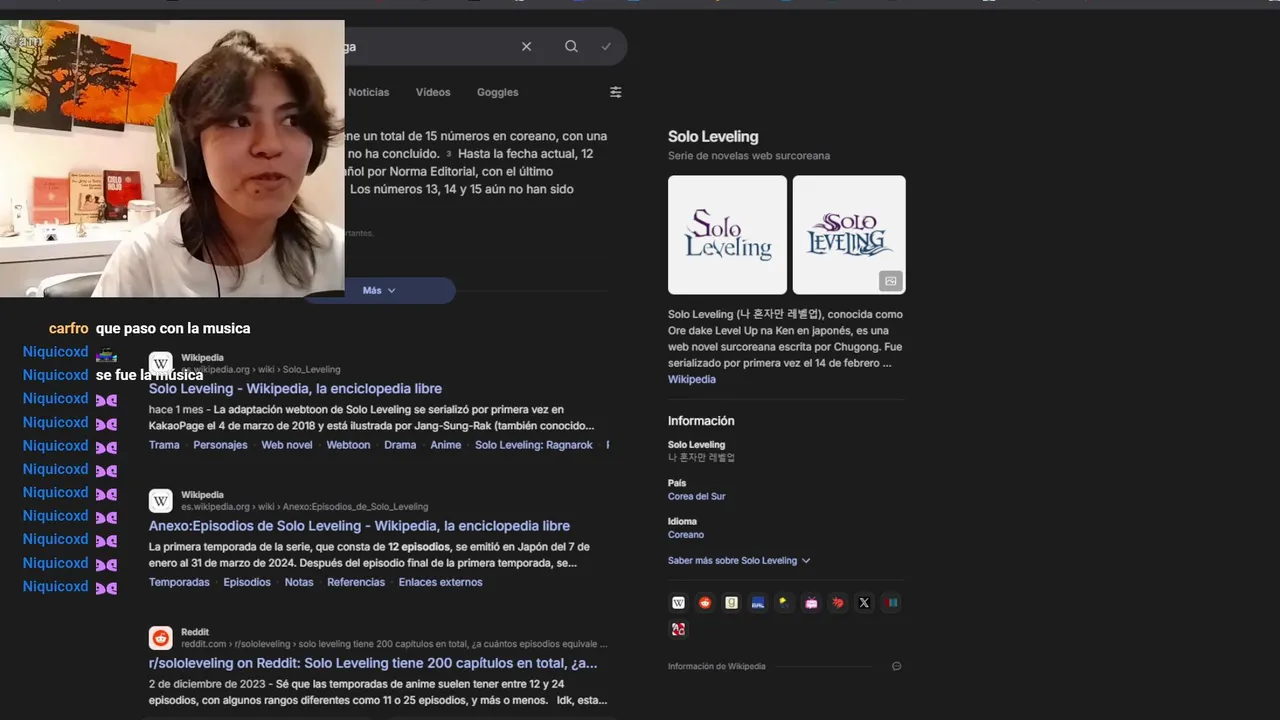Image resolution: width=1280 pixels, height=720 pixels.
Task: Click the 'Solo Leveling' info panel heading
Action: click(x=713, y=137)
